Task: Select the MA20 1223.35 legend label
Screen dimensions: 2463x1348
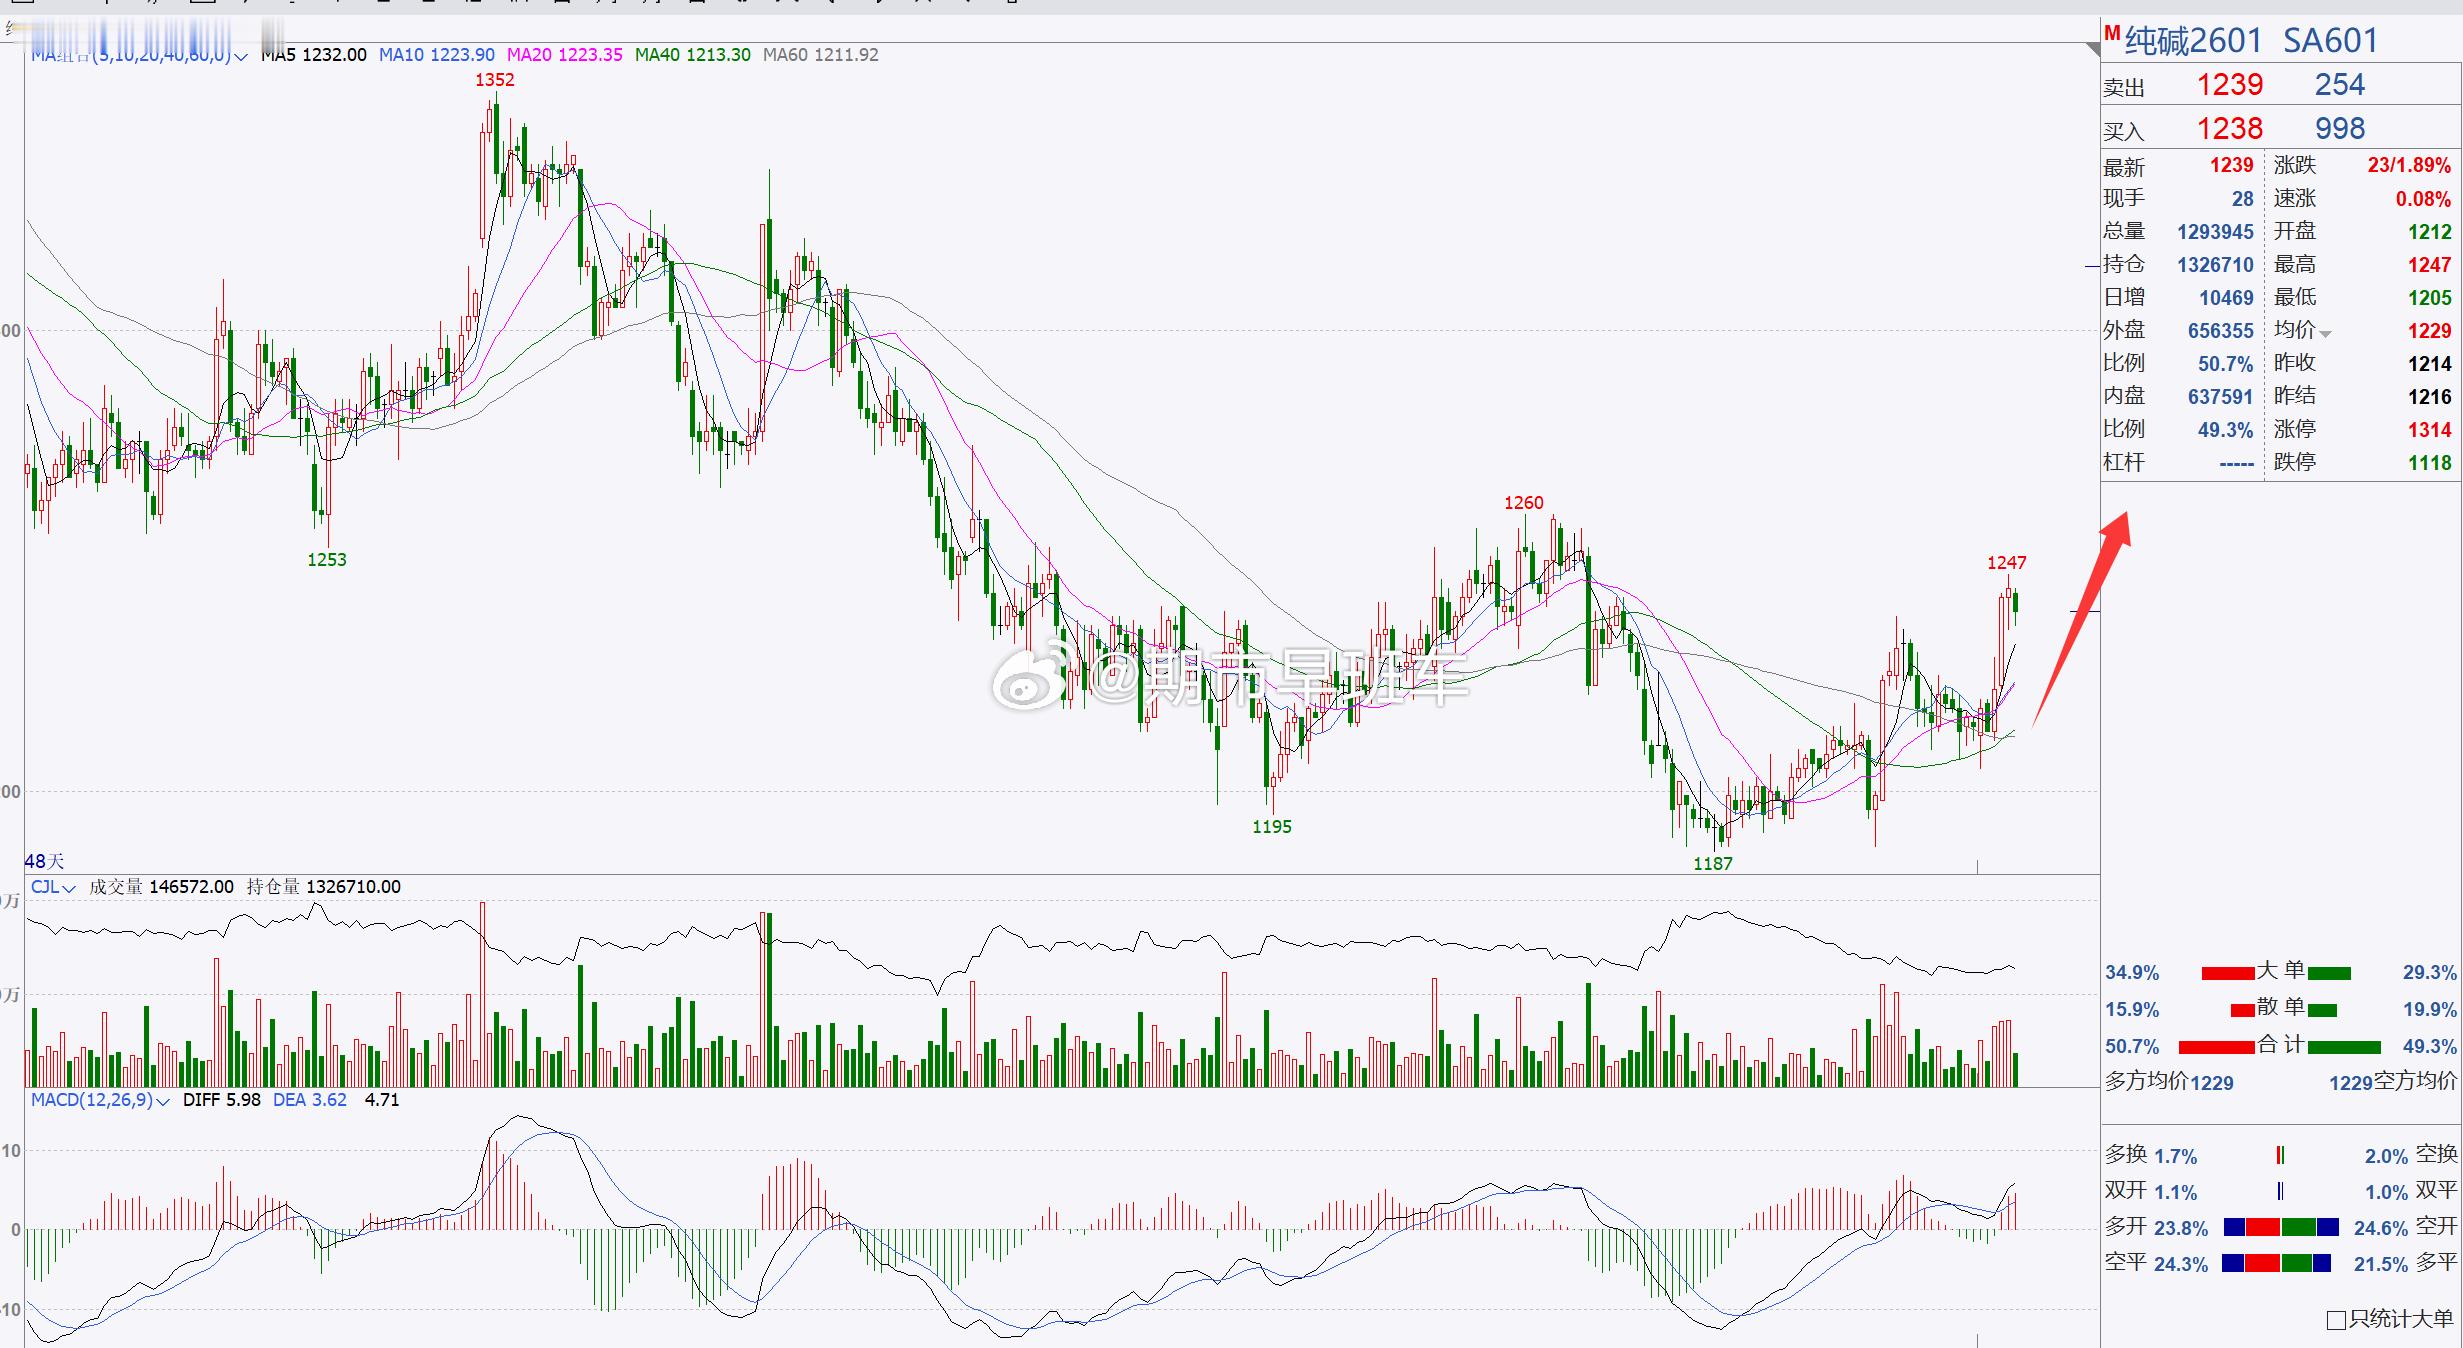Action: click(564, 55)
